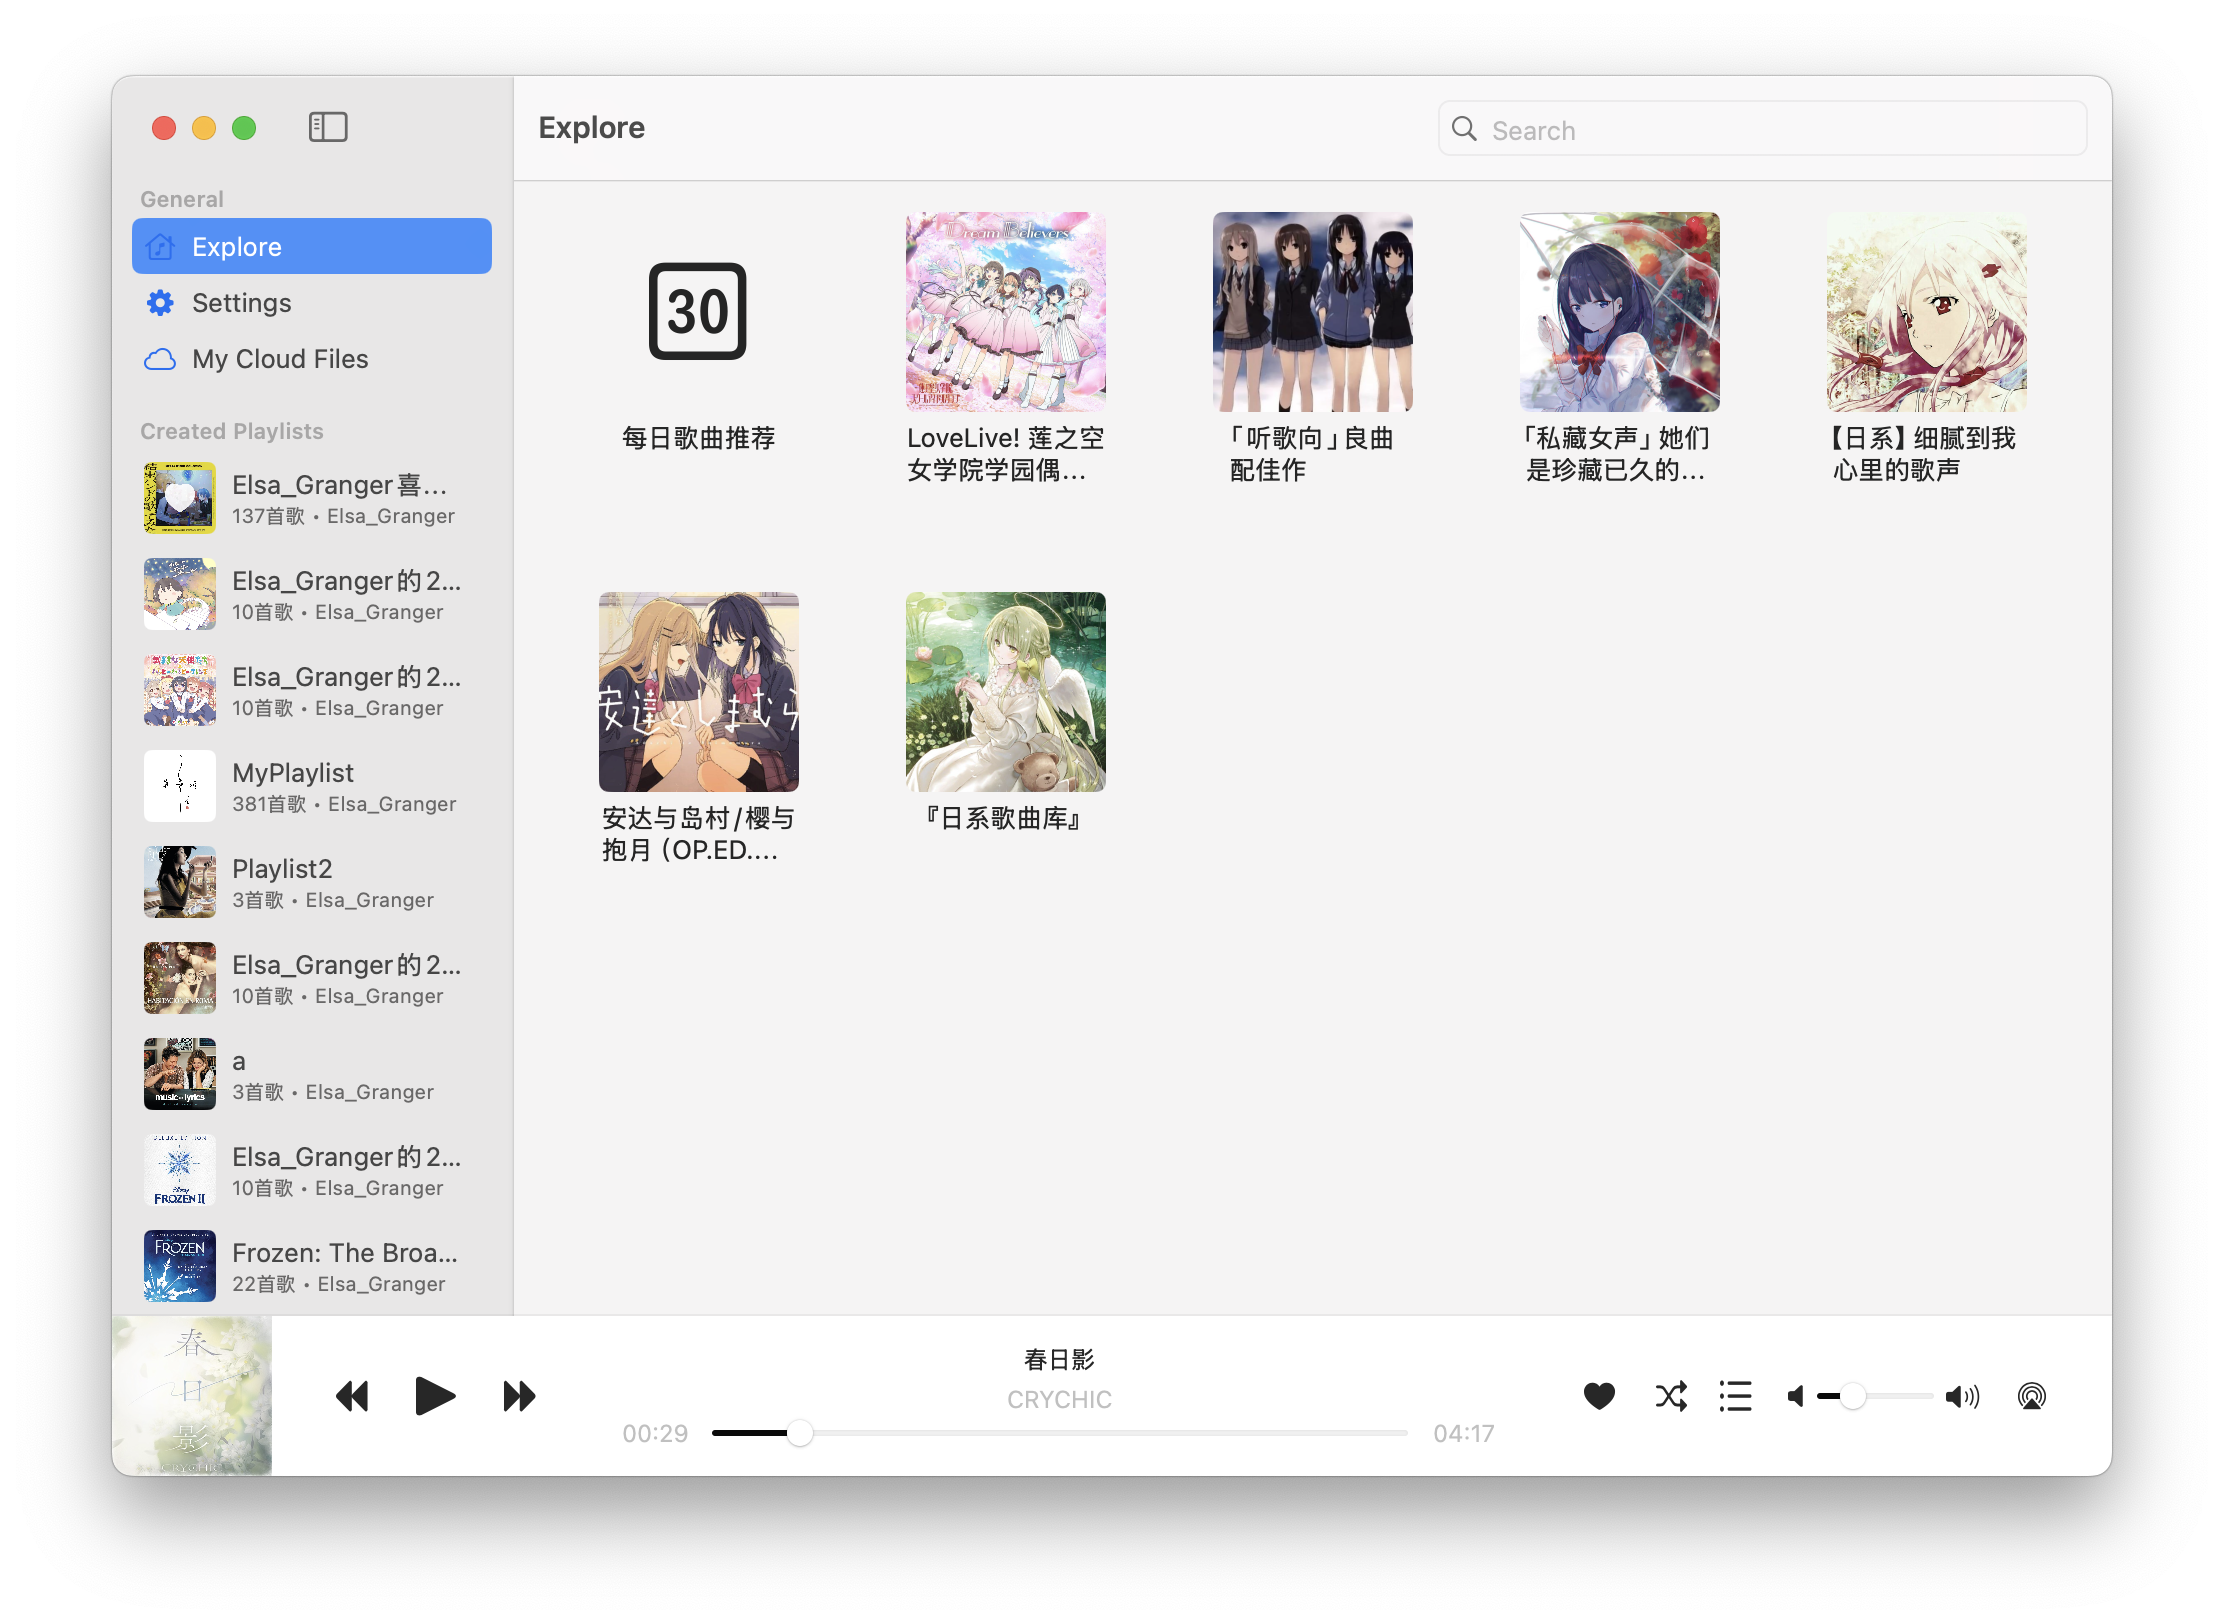
Task: Open the「私藏女声」playlist cover
Action: 1619,312
